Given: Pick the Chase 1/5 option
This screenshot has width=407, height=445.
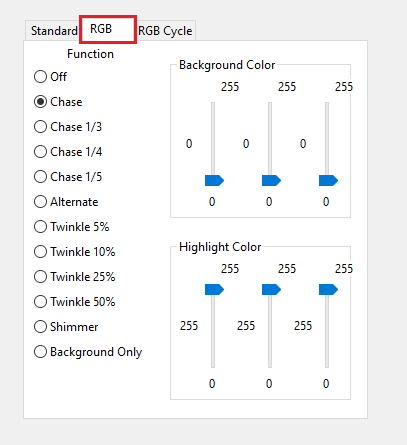Looking at the screenshot, I should click(x=68, y=177).
